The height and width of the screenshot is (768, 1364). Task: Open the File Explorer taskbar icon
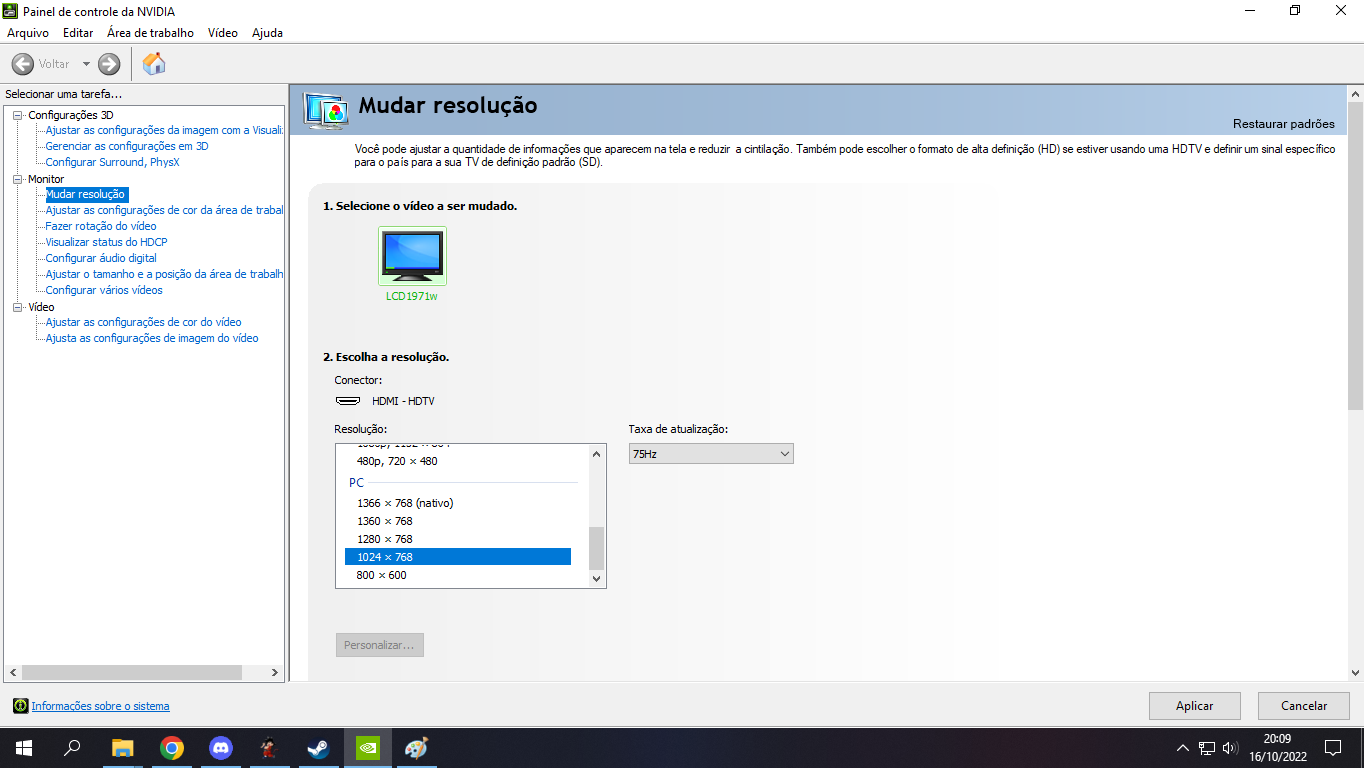123,747
